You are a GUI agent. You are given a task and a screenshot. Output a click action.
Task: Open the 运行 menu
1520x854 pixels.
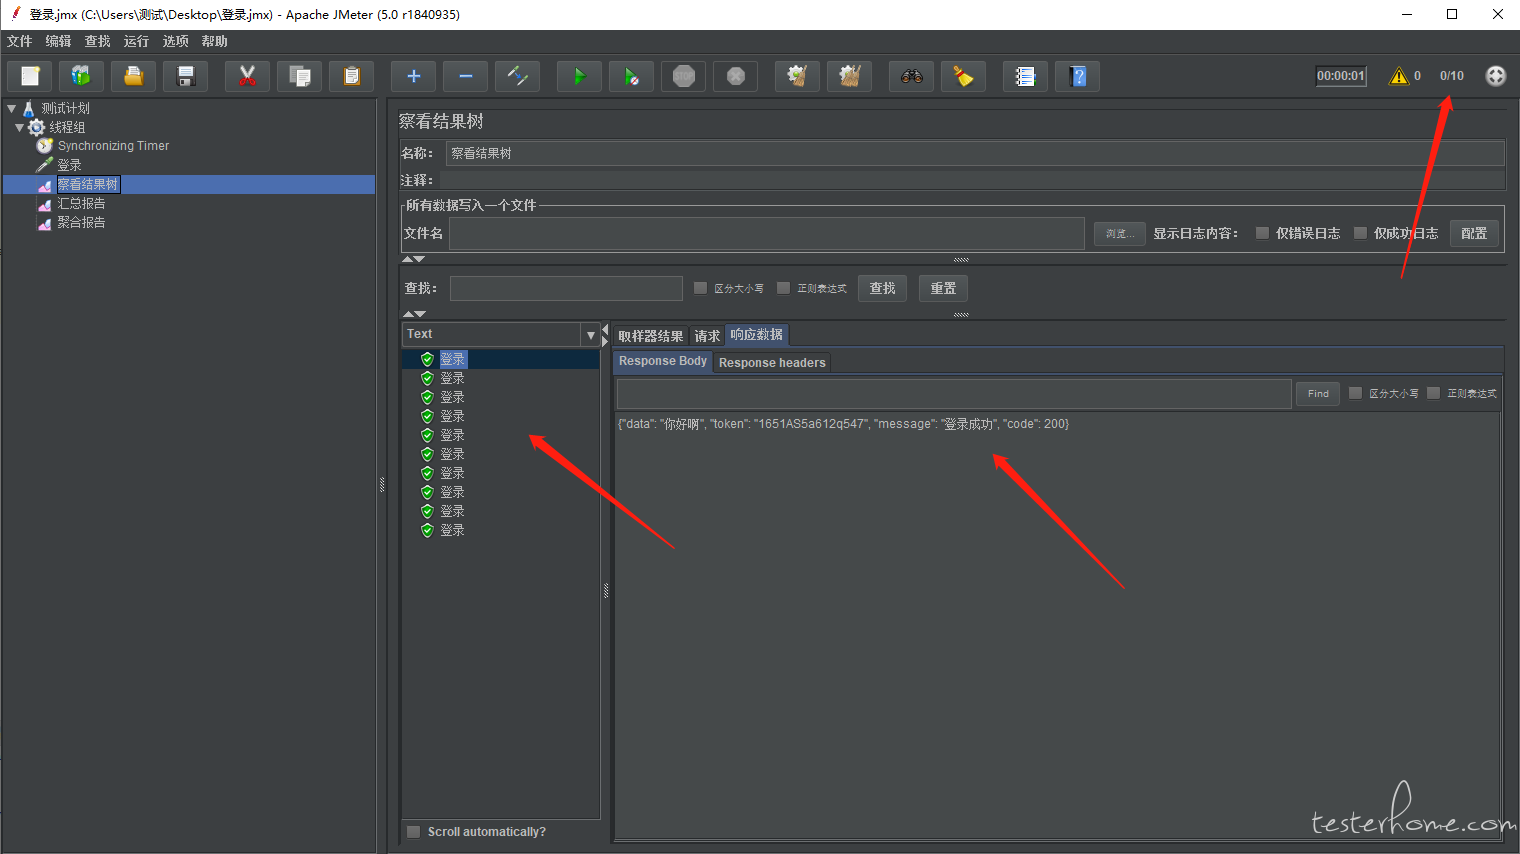(x=137, y=41)
